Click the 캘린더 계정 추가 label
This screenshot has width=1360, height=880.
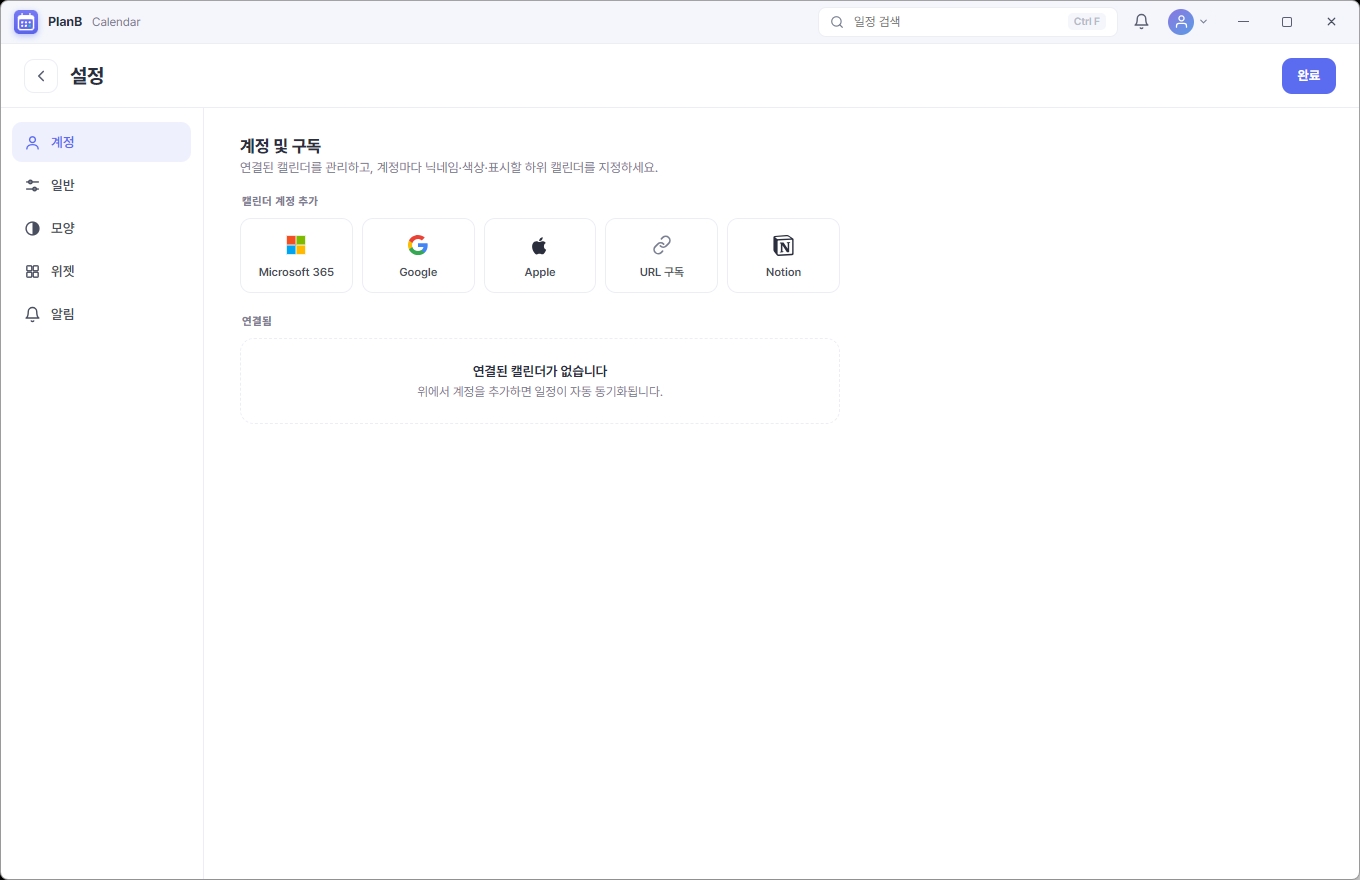(x=279, y=201)
